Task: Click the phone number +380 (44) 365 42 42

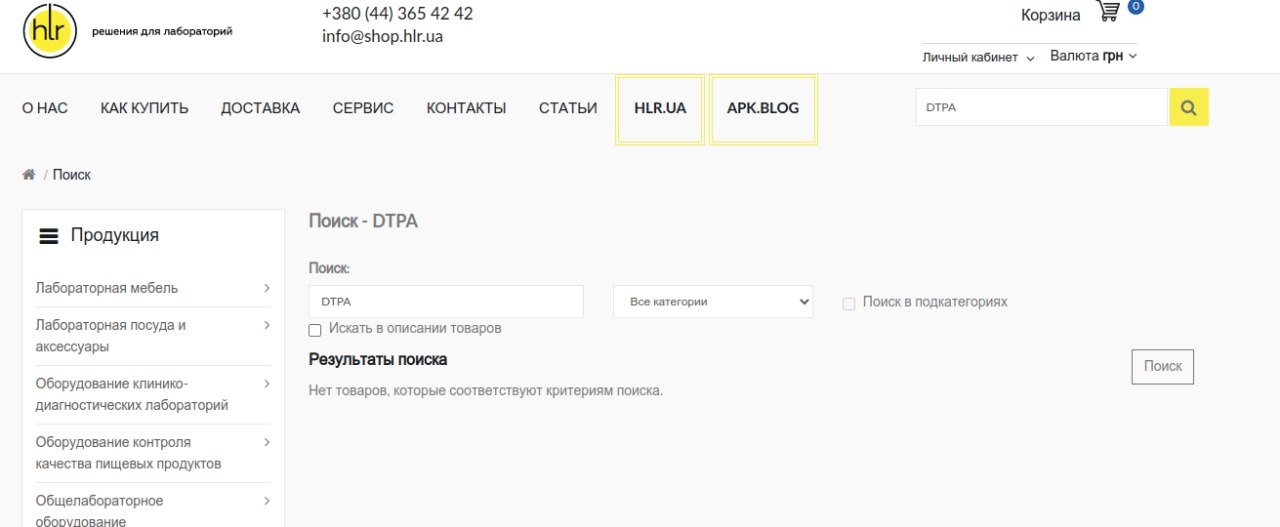Action: point(397,14)
